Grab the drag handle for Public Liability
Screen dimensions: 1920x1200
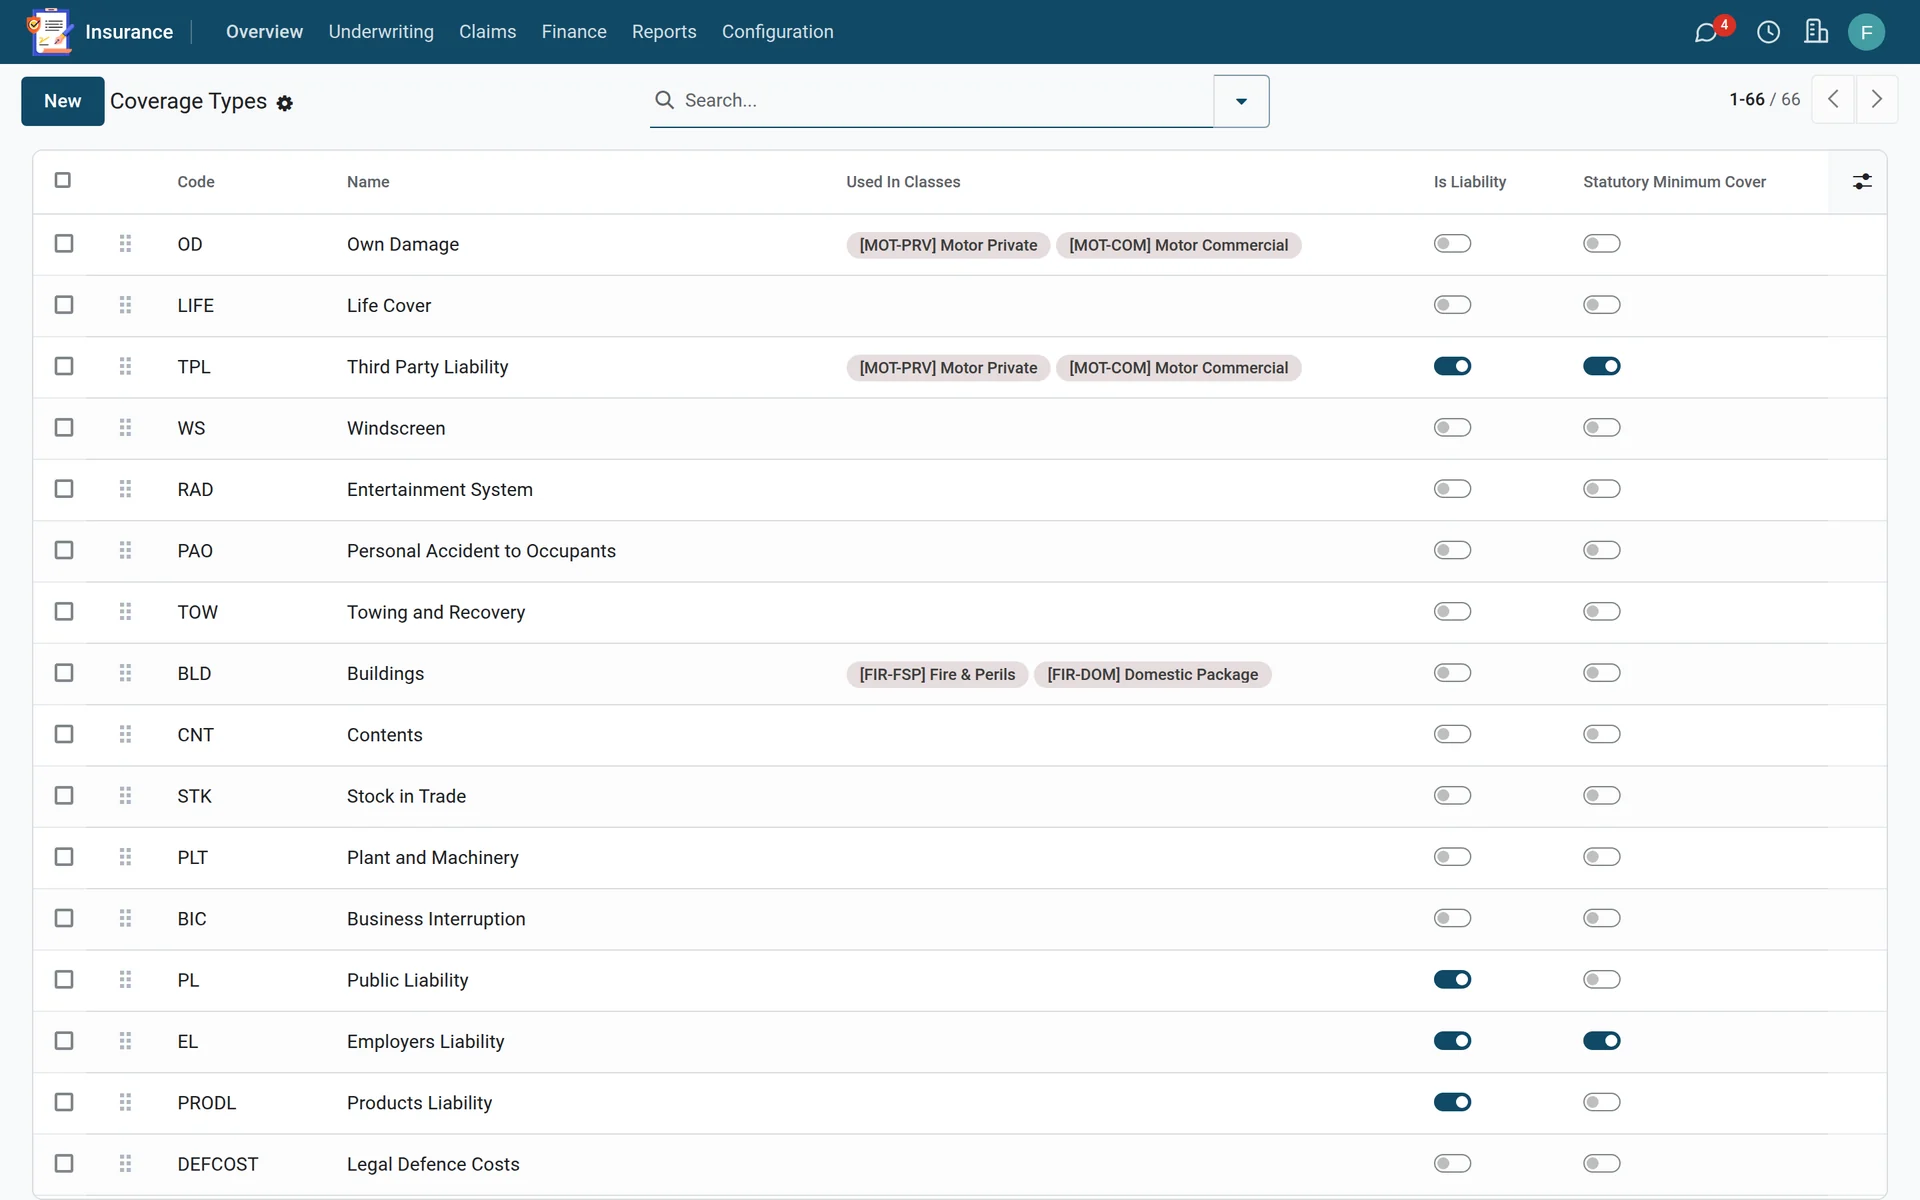(x=125, y=980)
